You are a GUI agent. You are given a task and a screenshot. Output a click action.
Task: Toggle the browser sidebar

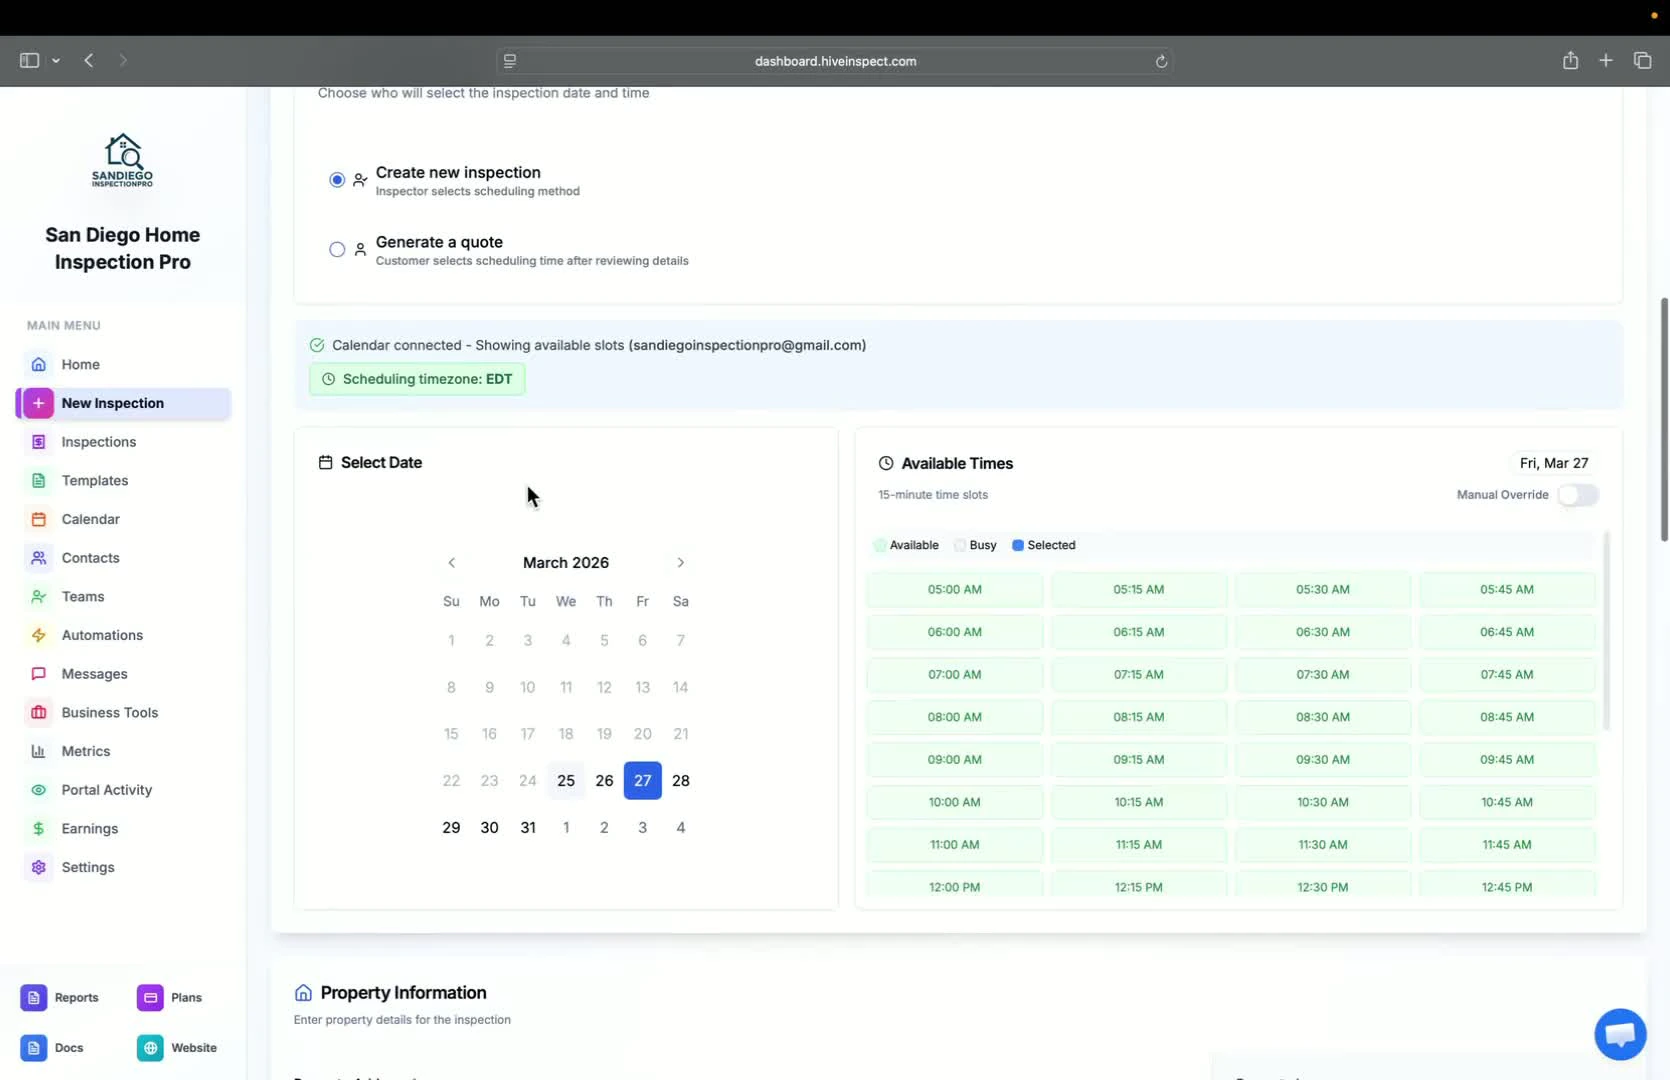click(29, 60)
